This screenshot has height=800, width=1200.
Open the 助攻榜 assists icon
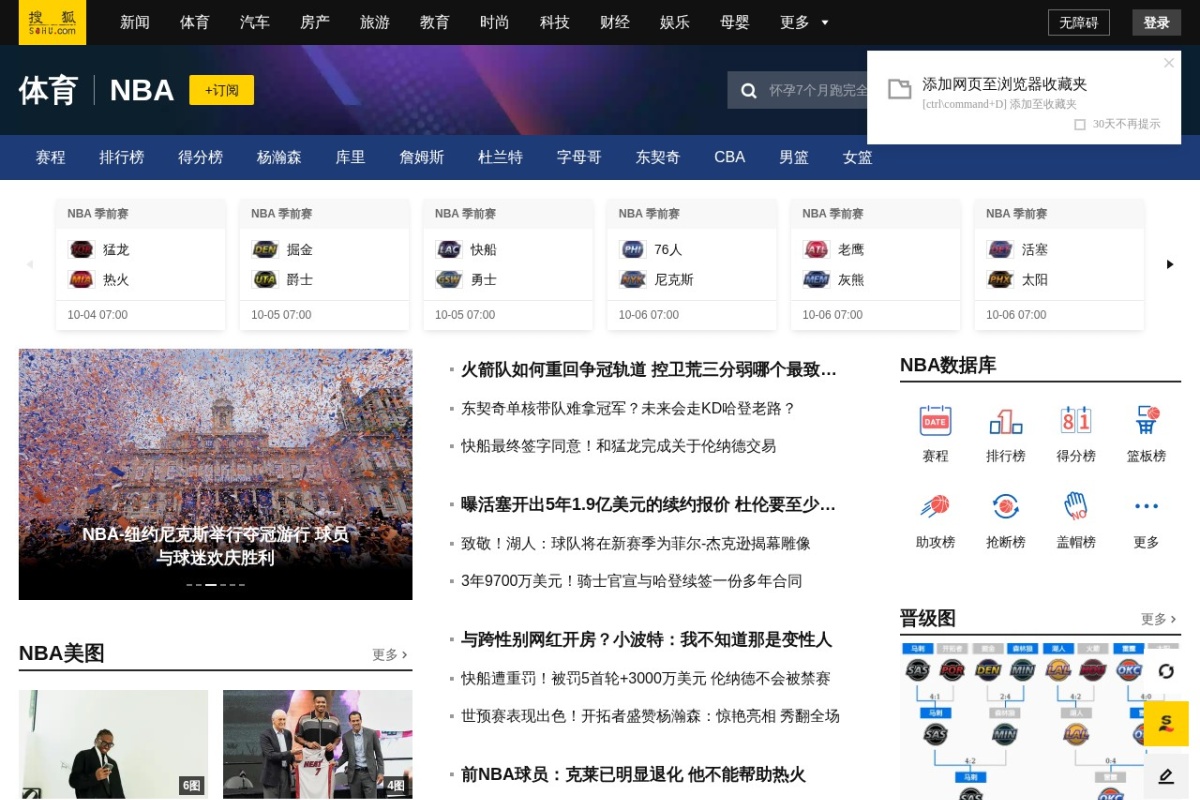935,507
